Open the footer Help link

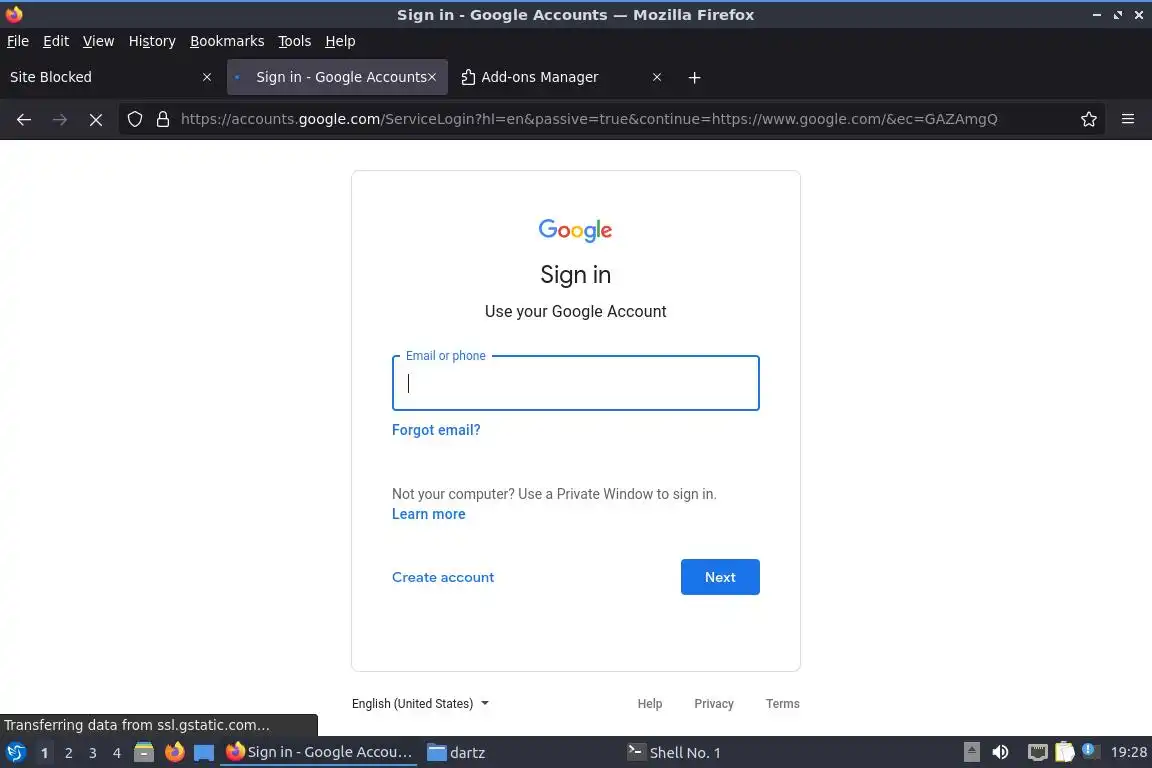click(x=649, y=703)
